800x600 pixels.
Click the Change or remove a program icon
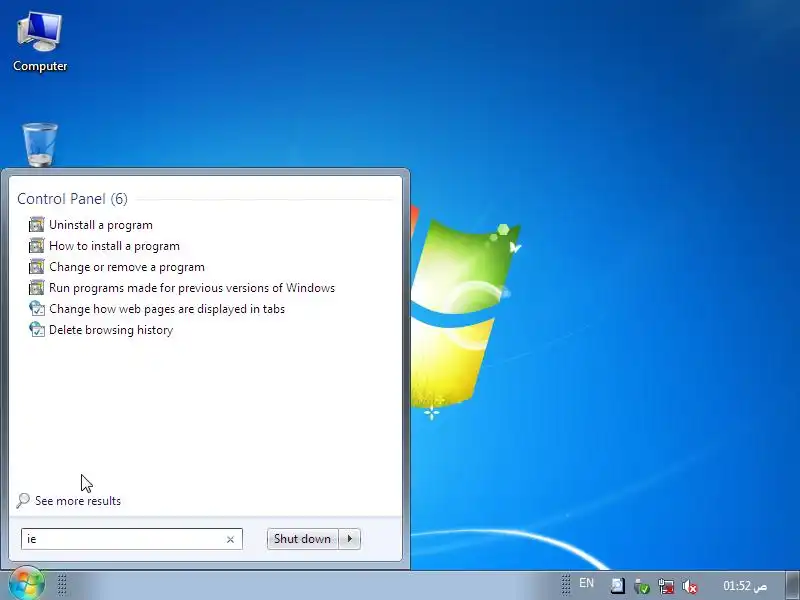point(37,266)
